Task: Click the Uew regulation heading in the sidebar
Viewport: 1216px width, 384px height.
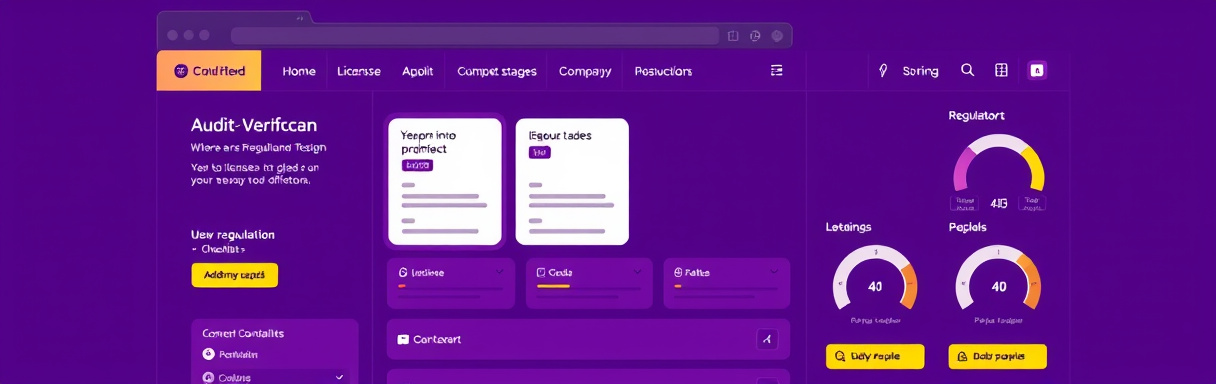Action: tap(232, 235)
